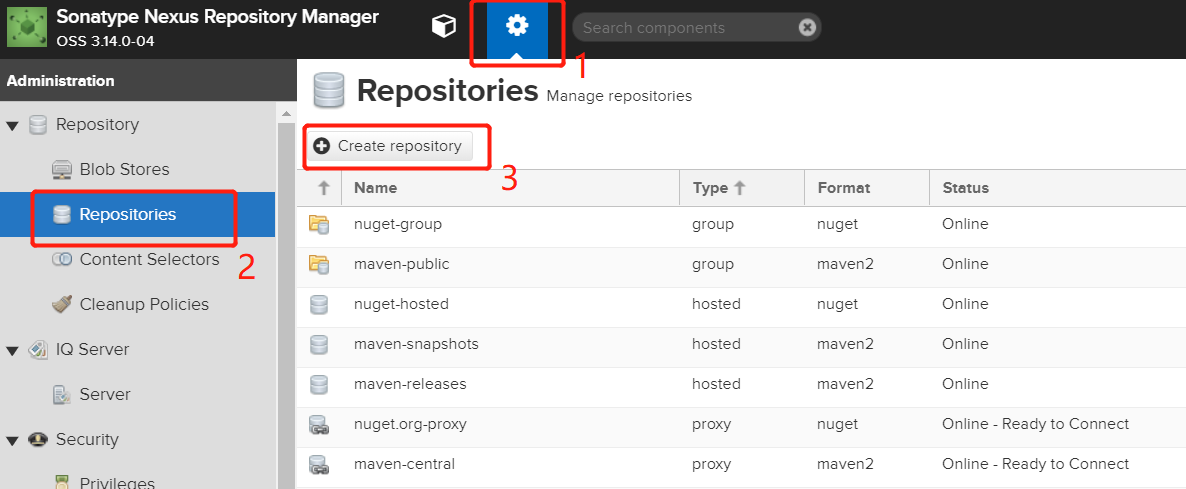Click the Repositories heading database icon
1186x489 pixels.
coord(328,91)
